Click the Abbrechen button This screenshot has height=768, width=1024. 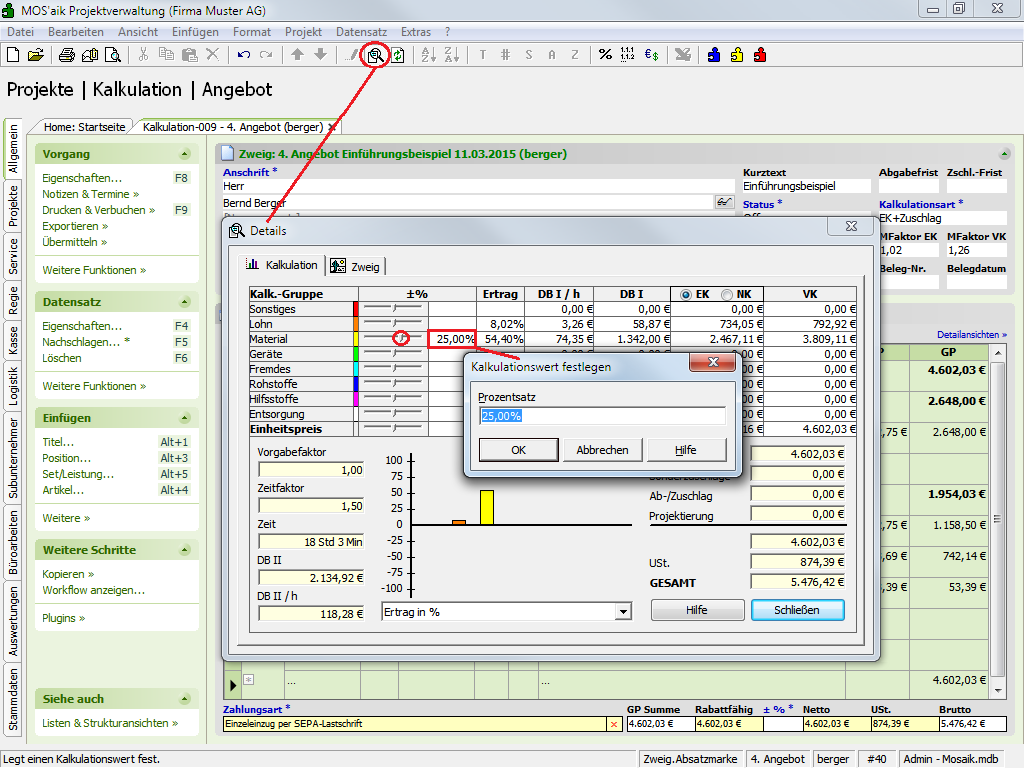[602, 450]
